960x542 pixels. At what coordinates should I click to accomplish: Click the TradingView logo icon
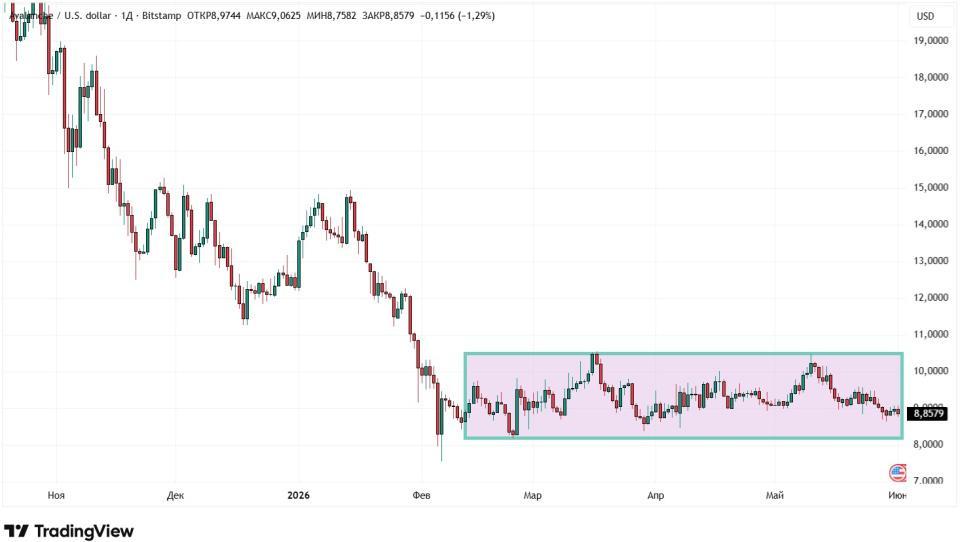click(x=16, y=530)
